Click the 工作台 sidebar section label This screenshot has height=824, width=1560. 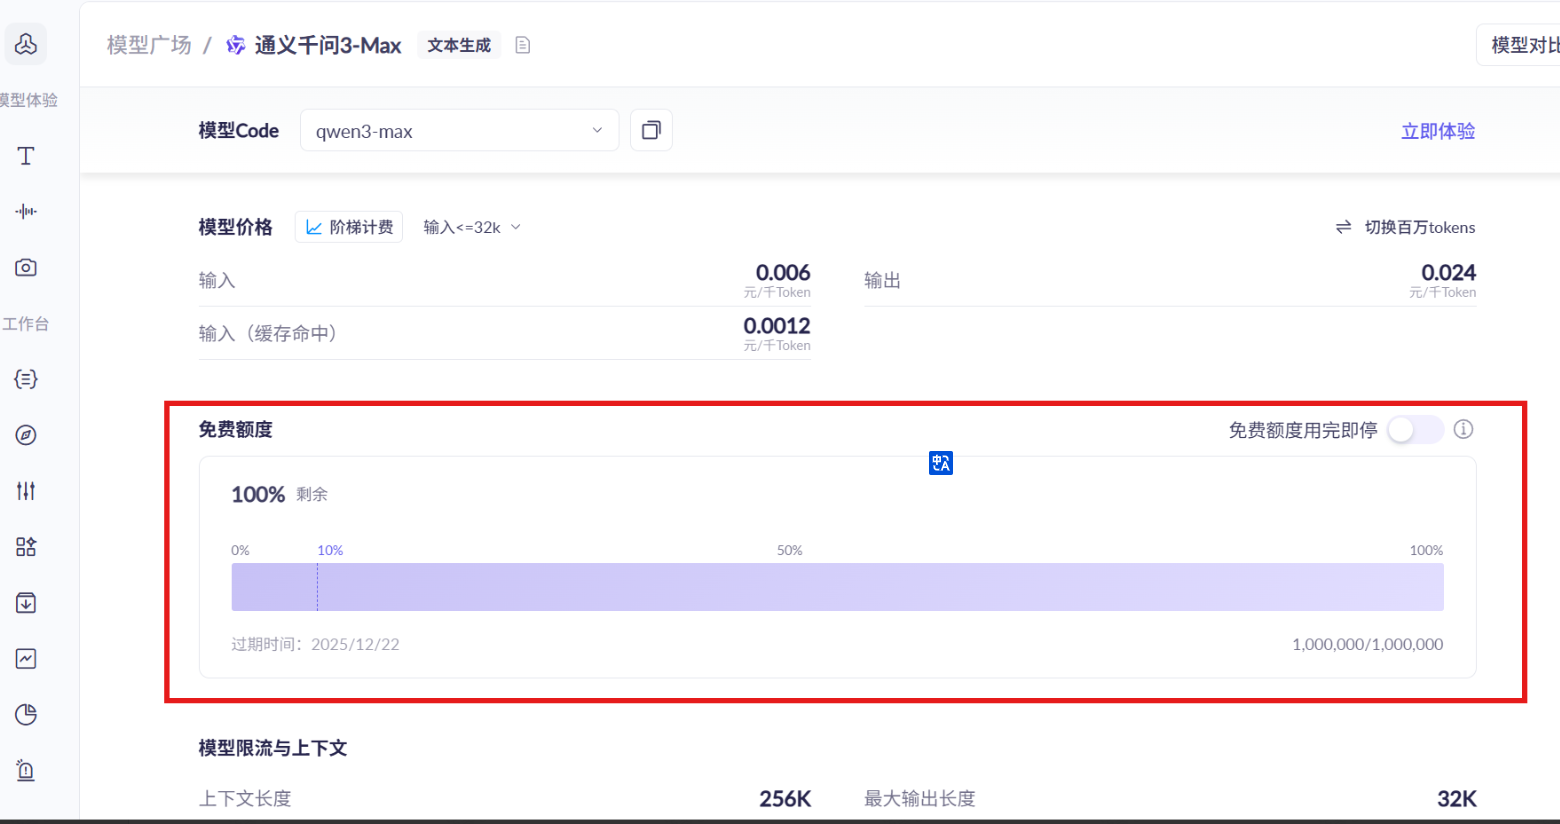26,324
